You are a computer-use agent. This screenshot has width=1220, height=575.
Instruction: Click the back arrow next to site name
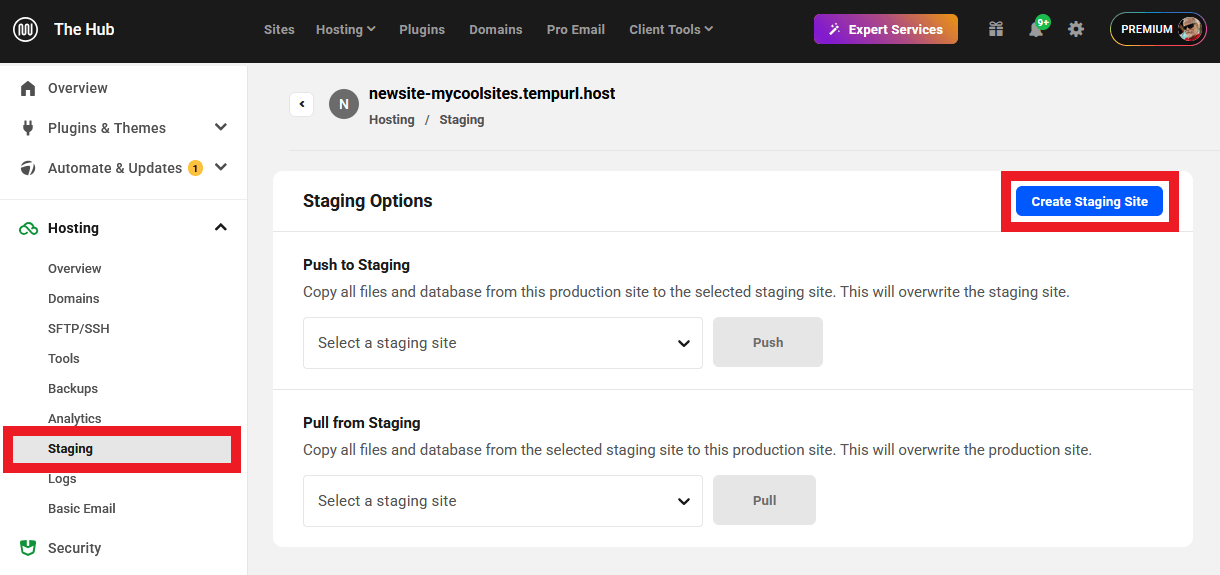[302, 104]
